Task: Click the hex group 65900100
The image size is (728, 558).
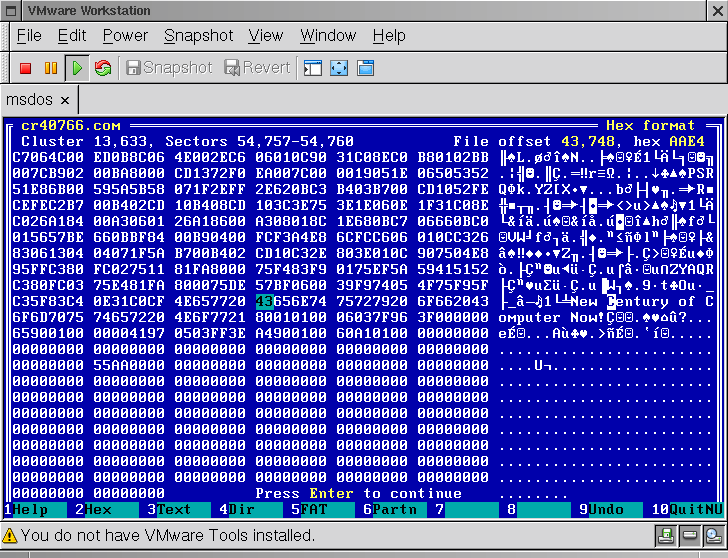Action: pyautogui.click(x=48, y=333)
